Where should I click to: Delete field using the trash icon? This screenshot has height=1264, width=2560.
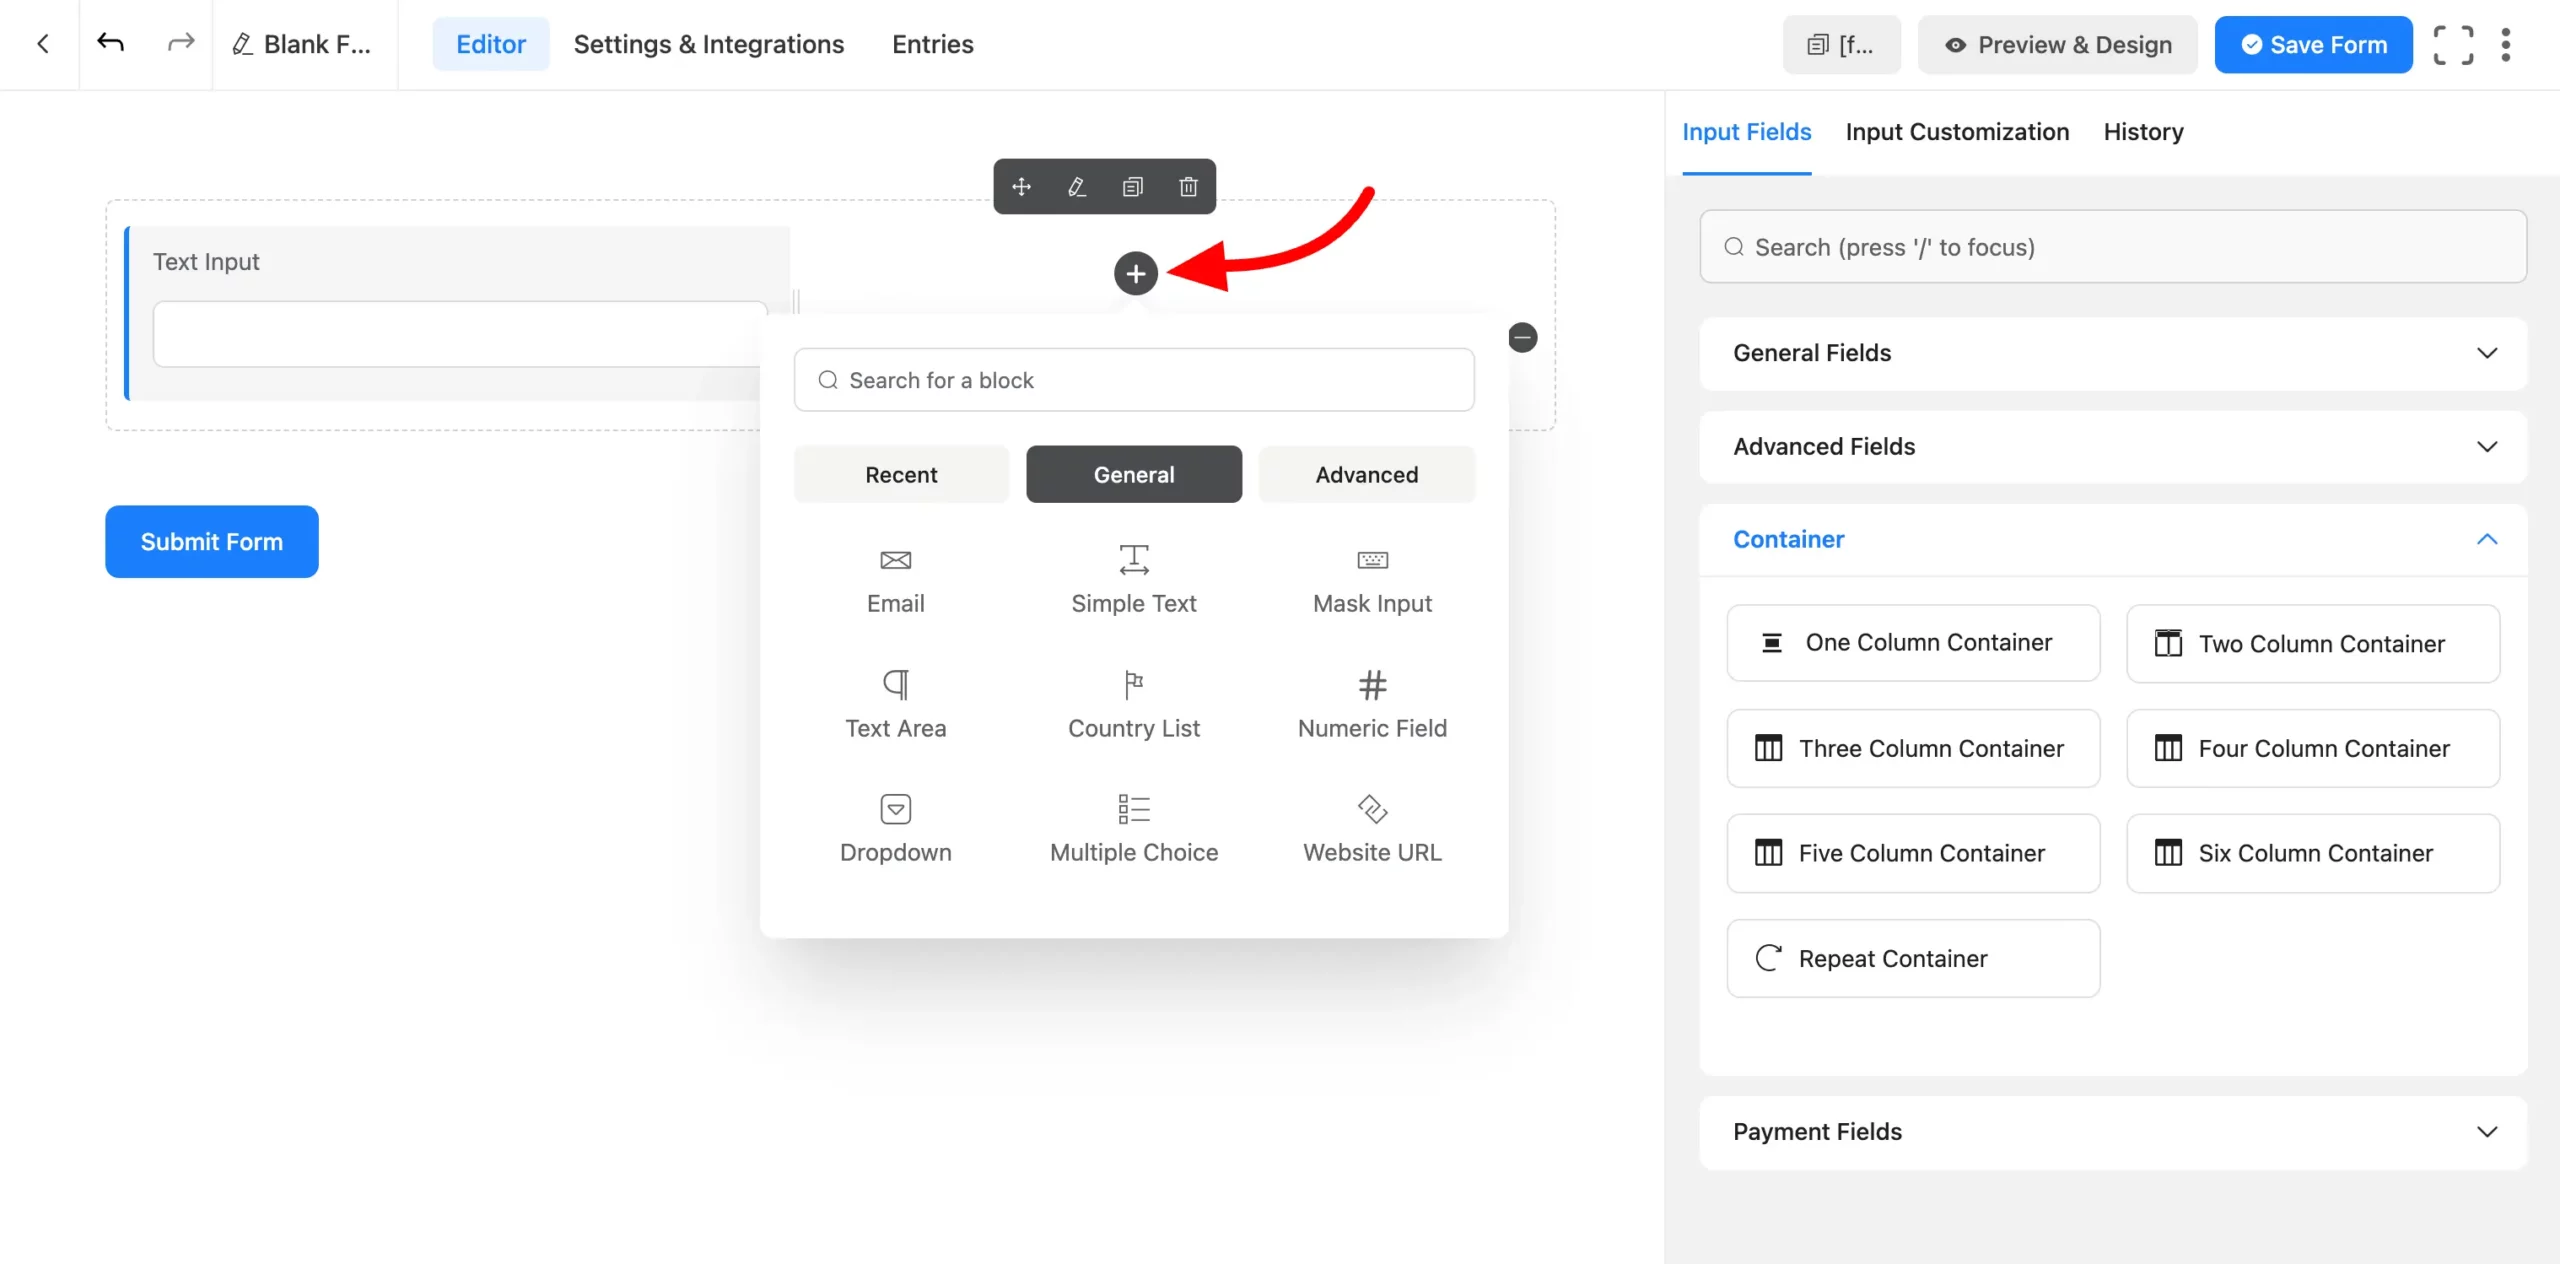pyautogui.click(x=1188, y=187)
